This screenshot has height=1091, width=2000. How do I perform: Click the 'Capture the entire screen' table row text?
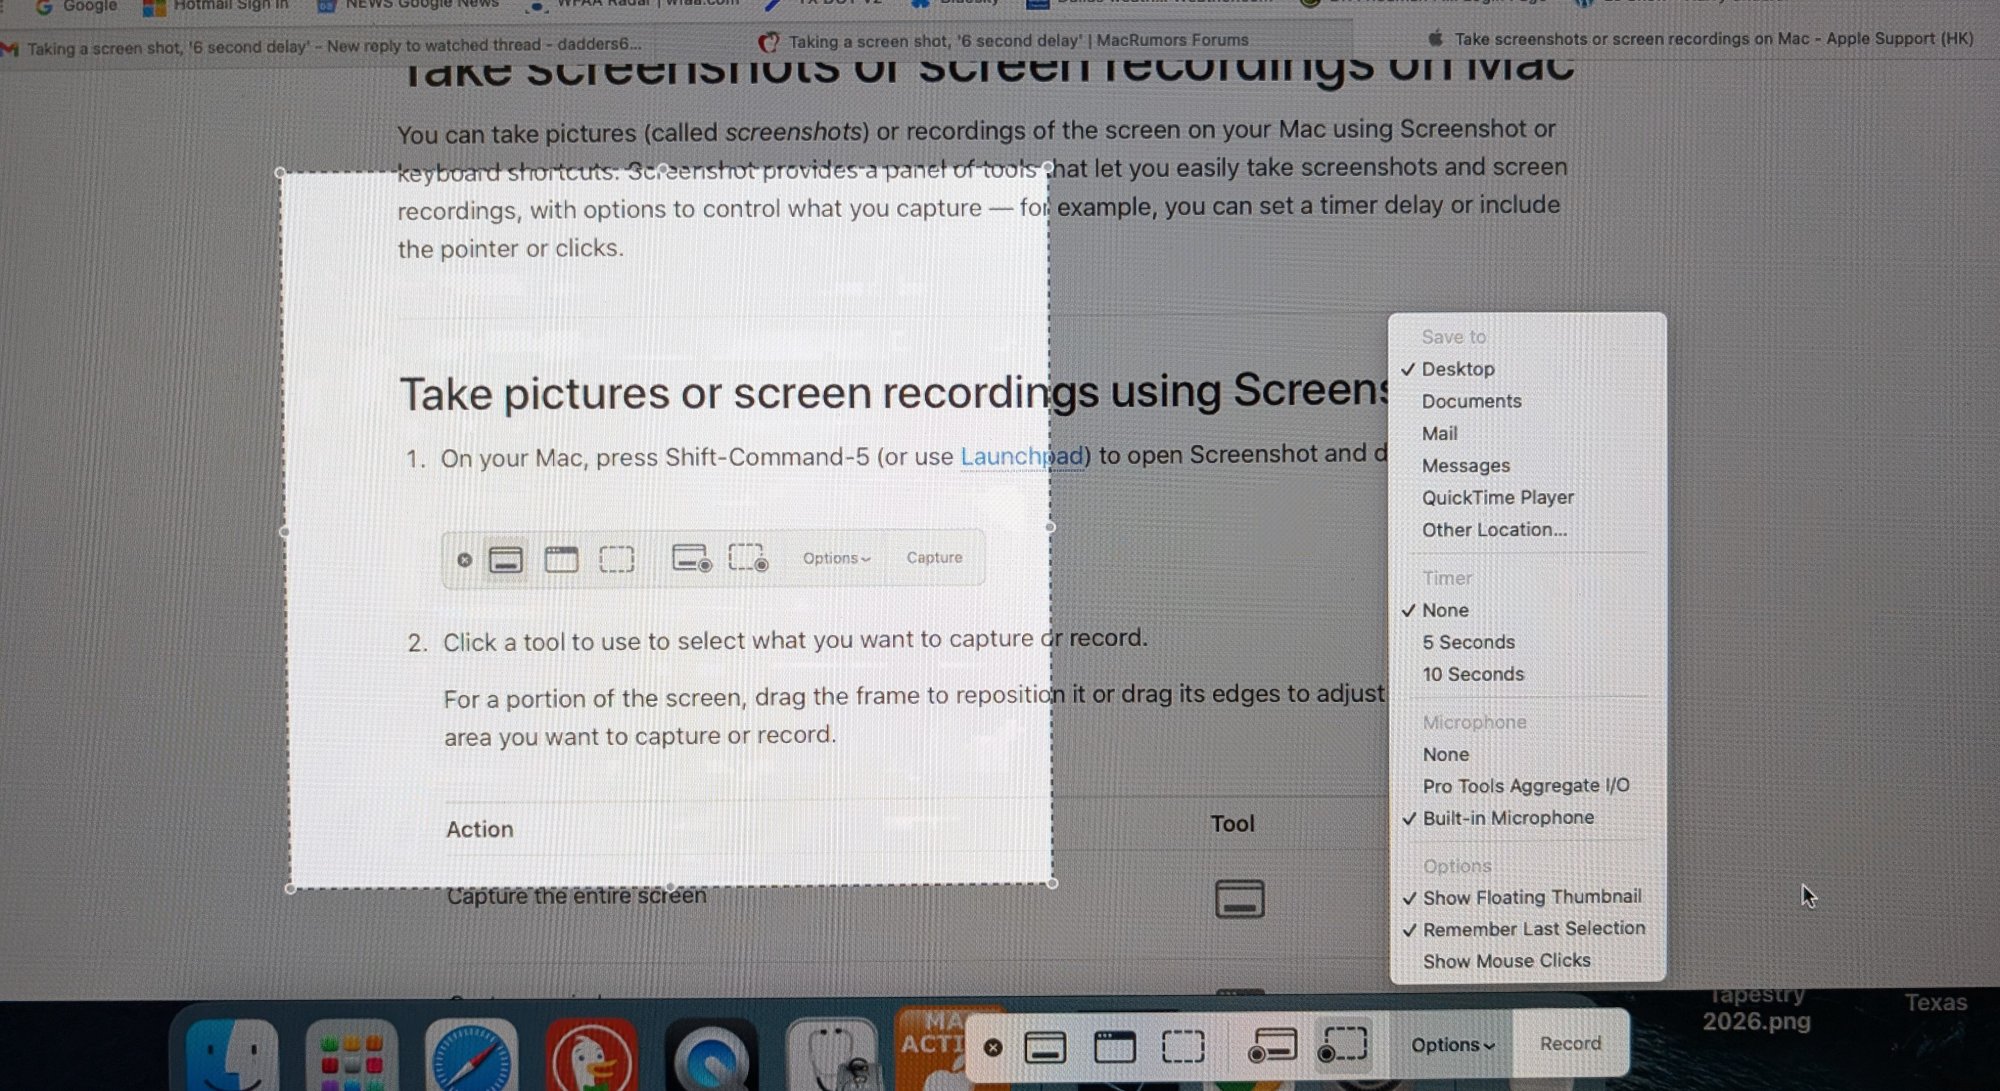[x=576, y=896]
